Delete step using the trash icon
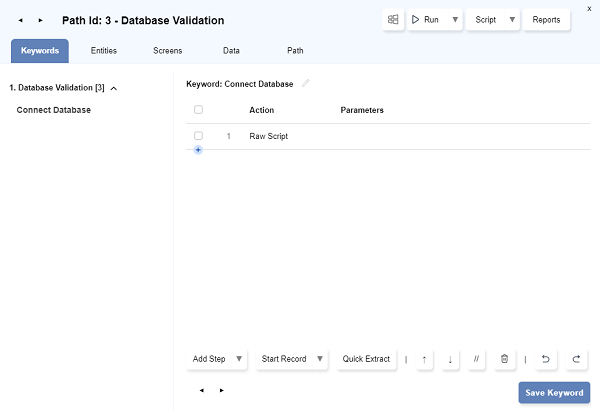The width and height of the screenshot is (600, 412). [505, 359]
